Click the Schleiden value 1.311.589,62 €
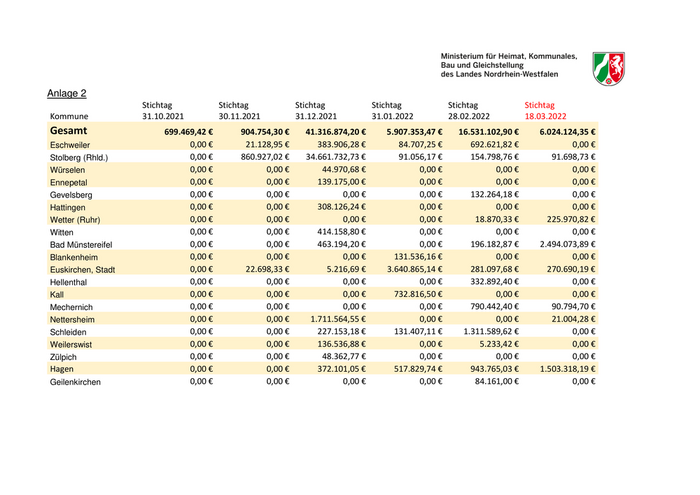This screenshot has width=700, height=495. pos(482,331)
